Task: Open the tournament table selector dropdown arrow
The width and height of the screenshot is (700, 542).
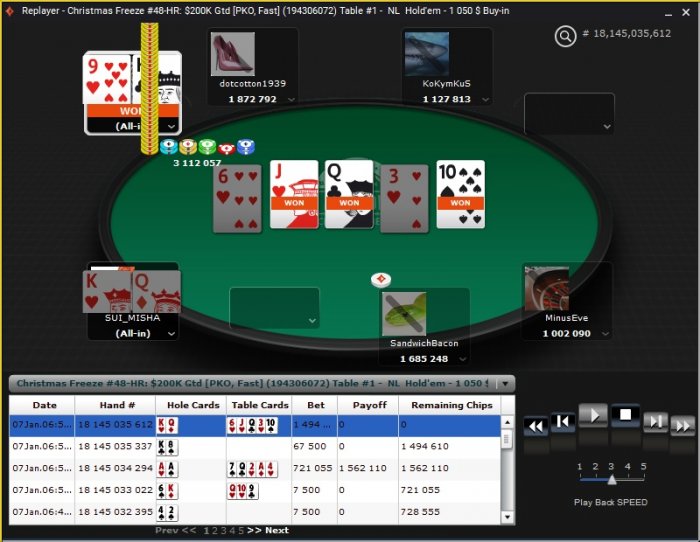Action: coord(505,384)
